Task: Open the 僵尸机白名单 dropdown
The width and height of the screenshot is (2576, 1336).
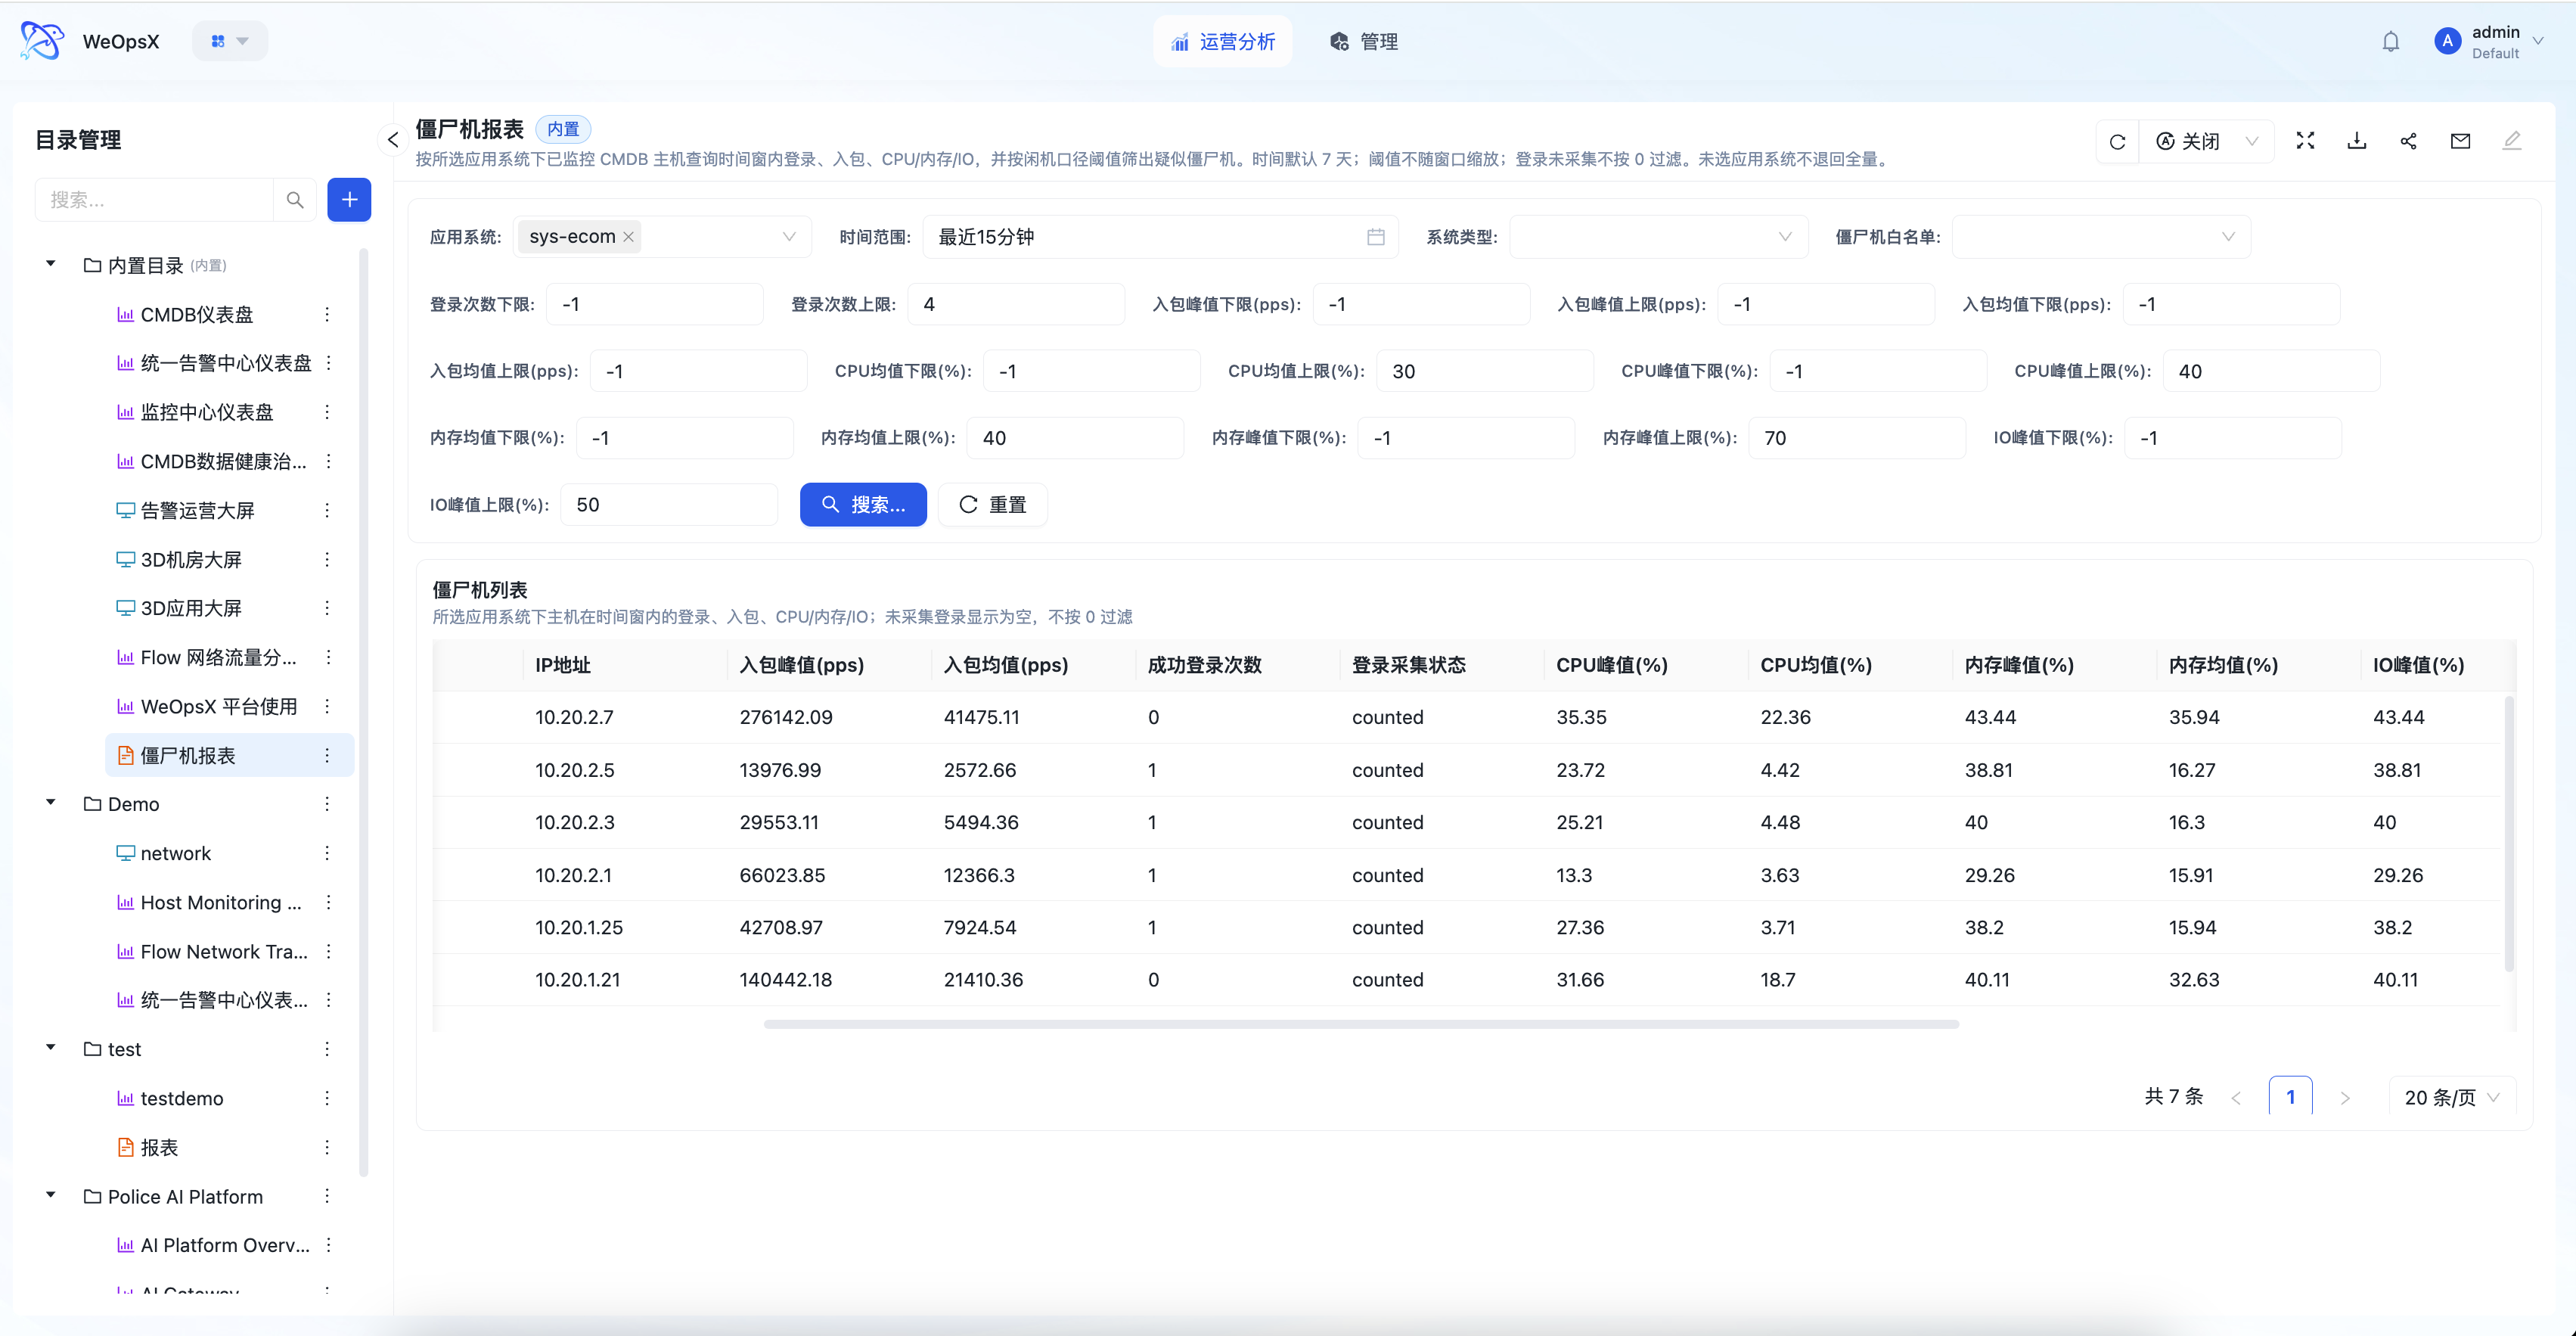Action: click(x=2101, y=237)
